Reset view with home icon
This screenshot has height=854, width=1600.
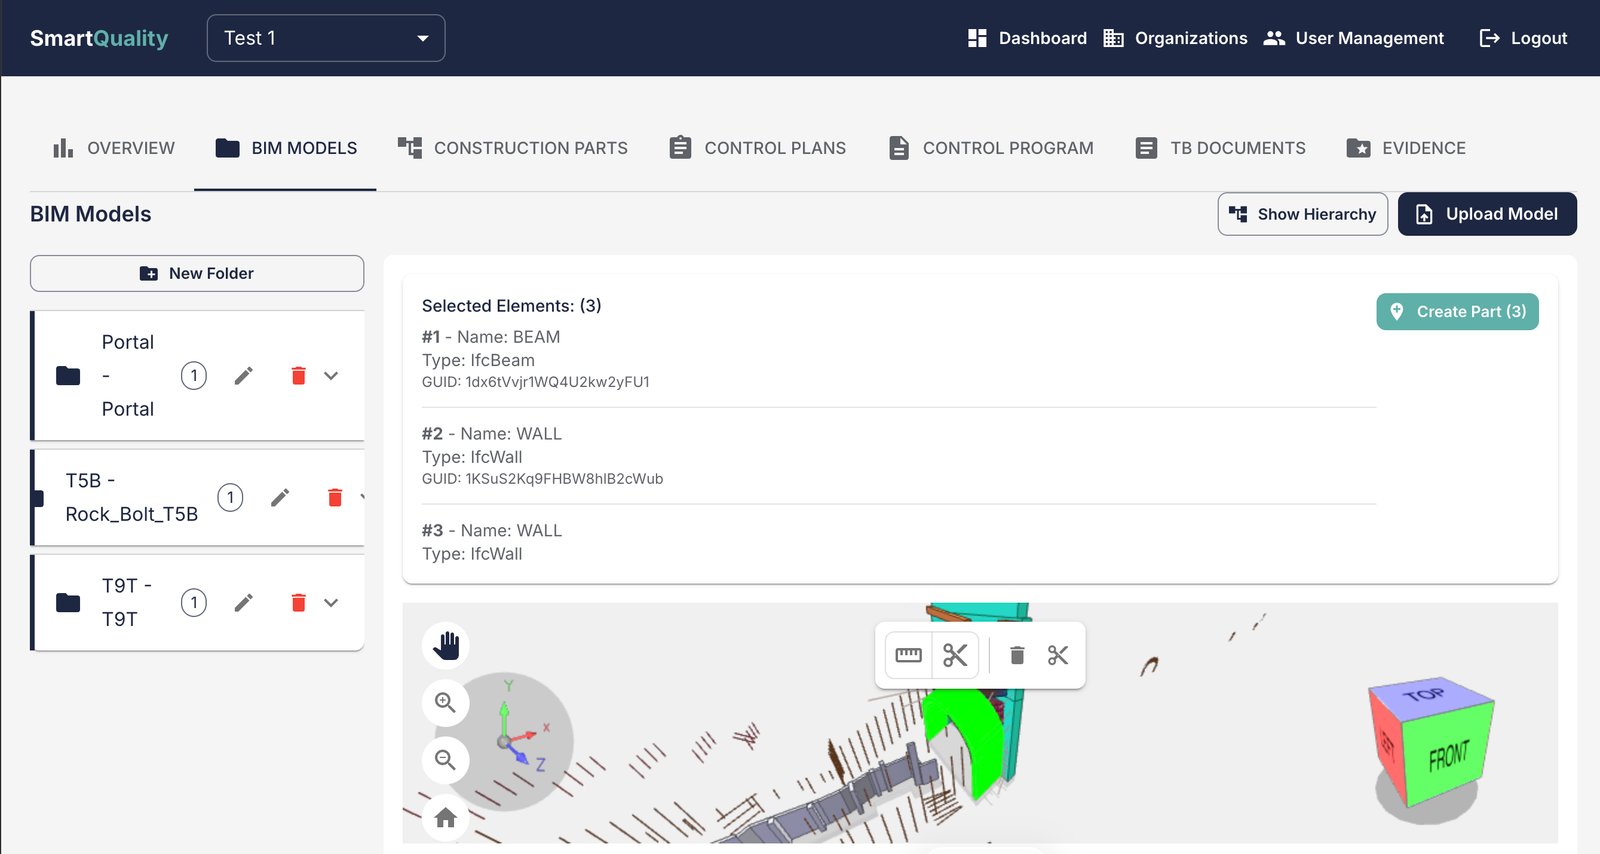pyautogui.click(x=446, y=817)
